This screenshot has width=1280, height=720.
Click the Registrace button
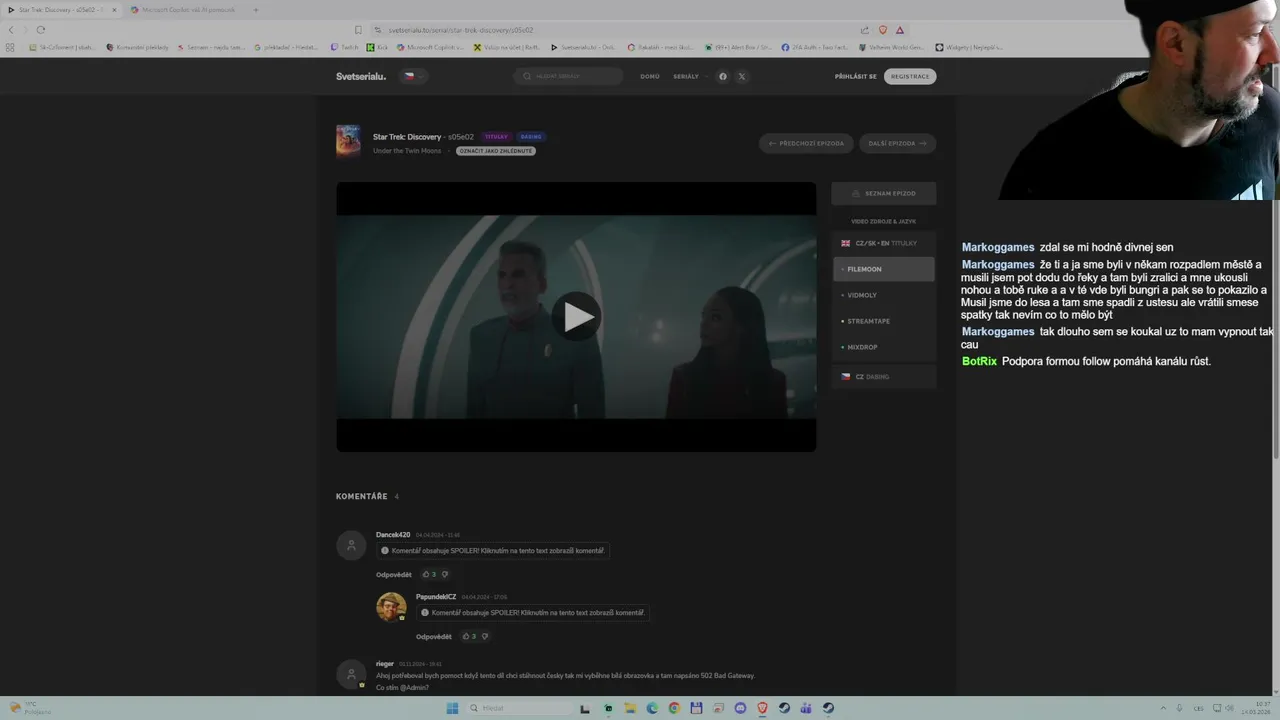[910, 76]
